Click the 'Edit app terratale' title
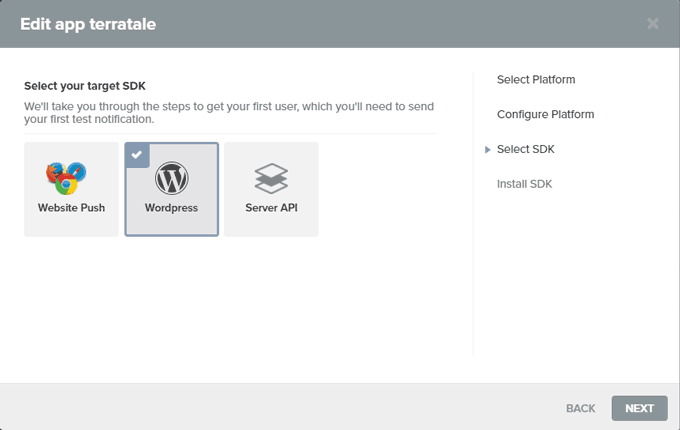Image resolution: width=680 pixels, height=430 pixels. pos(88,24)
